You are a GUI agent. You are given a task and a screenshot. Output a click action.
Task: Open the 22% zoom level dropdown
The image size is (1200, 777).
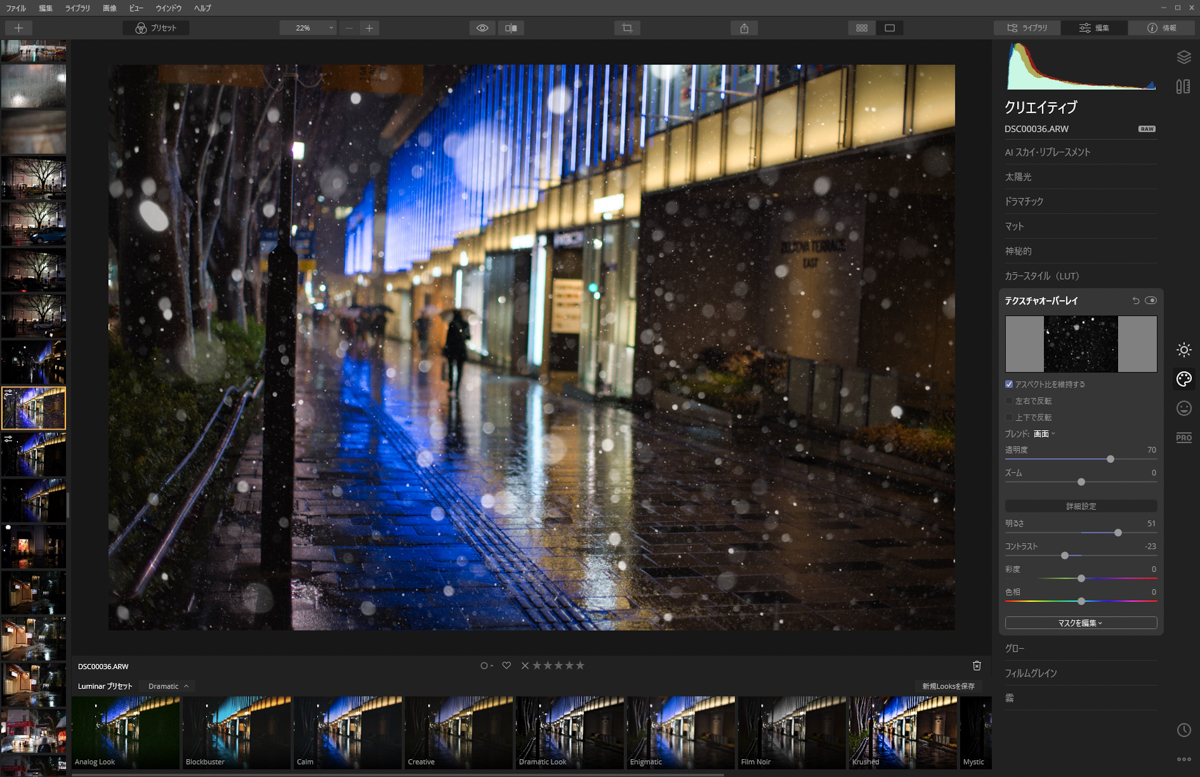pos(308,28)
